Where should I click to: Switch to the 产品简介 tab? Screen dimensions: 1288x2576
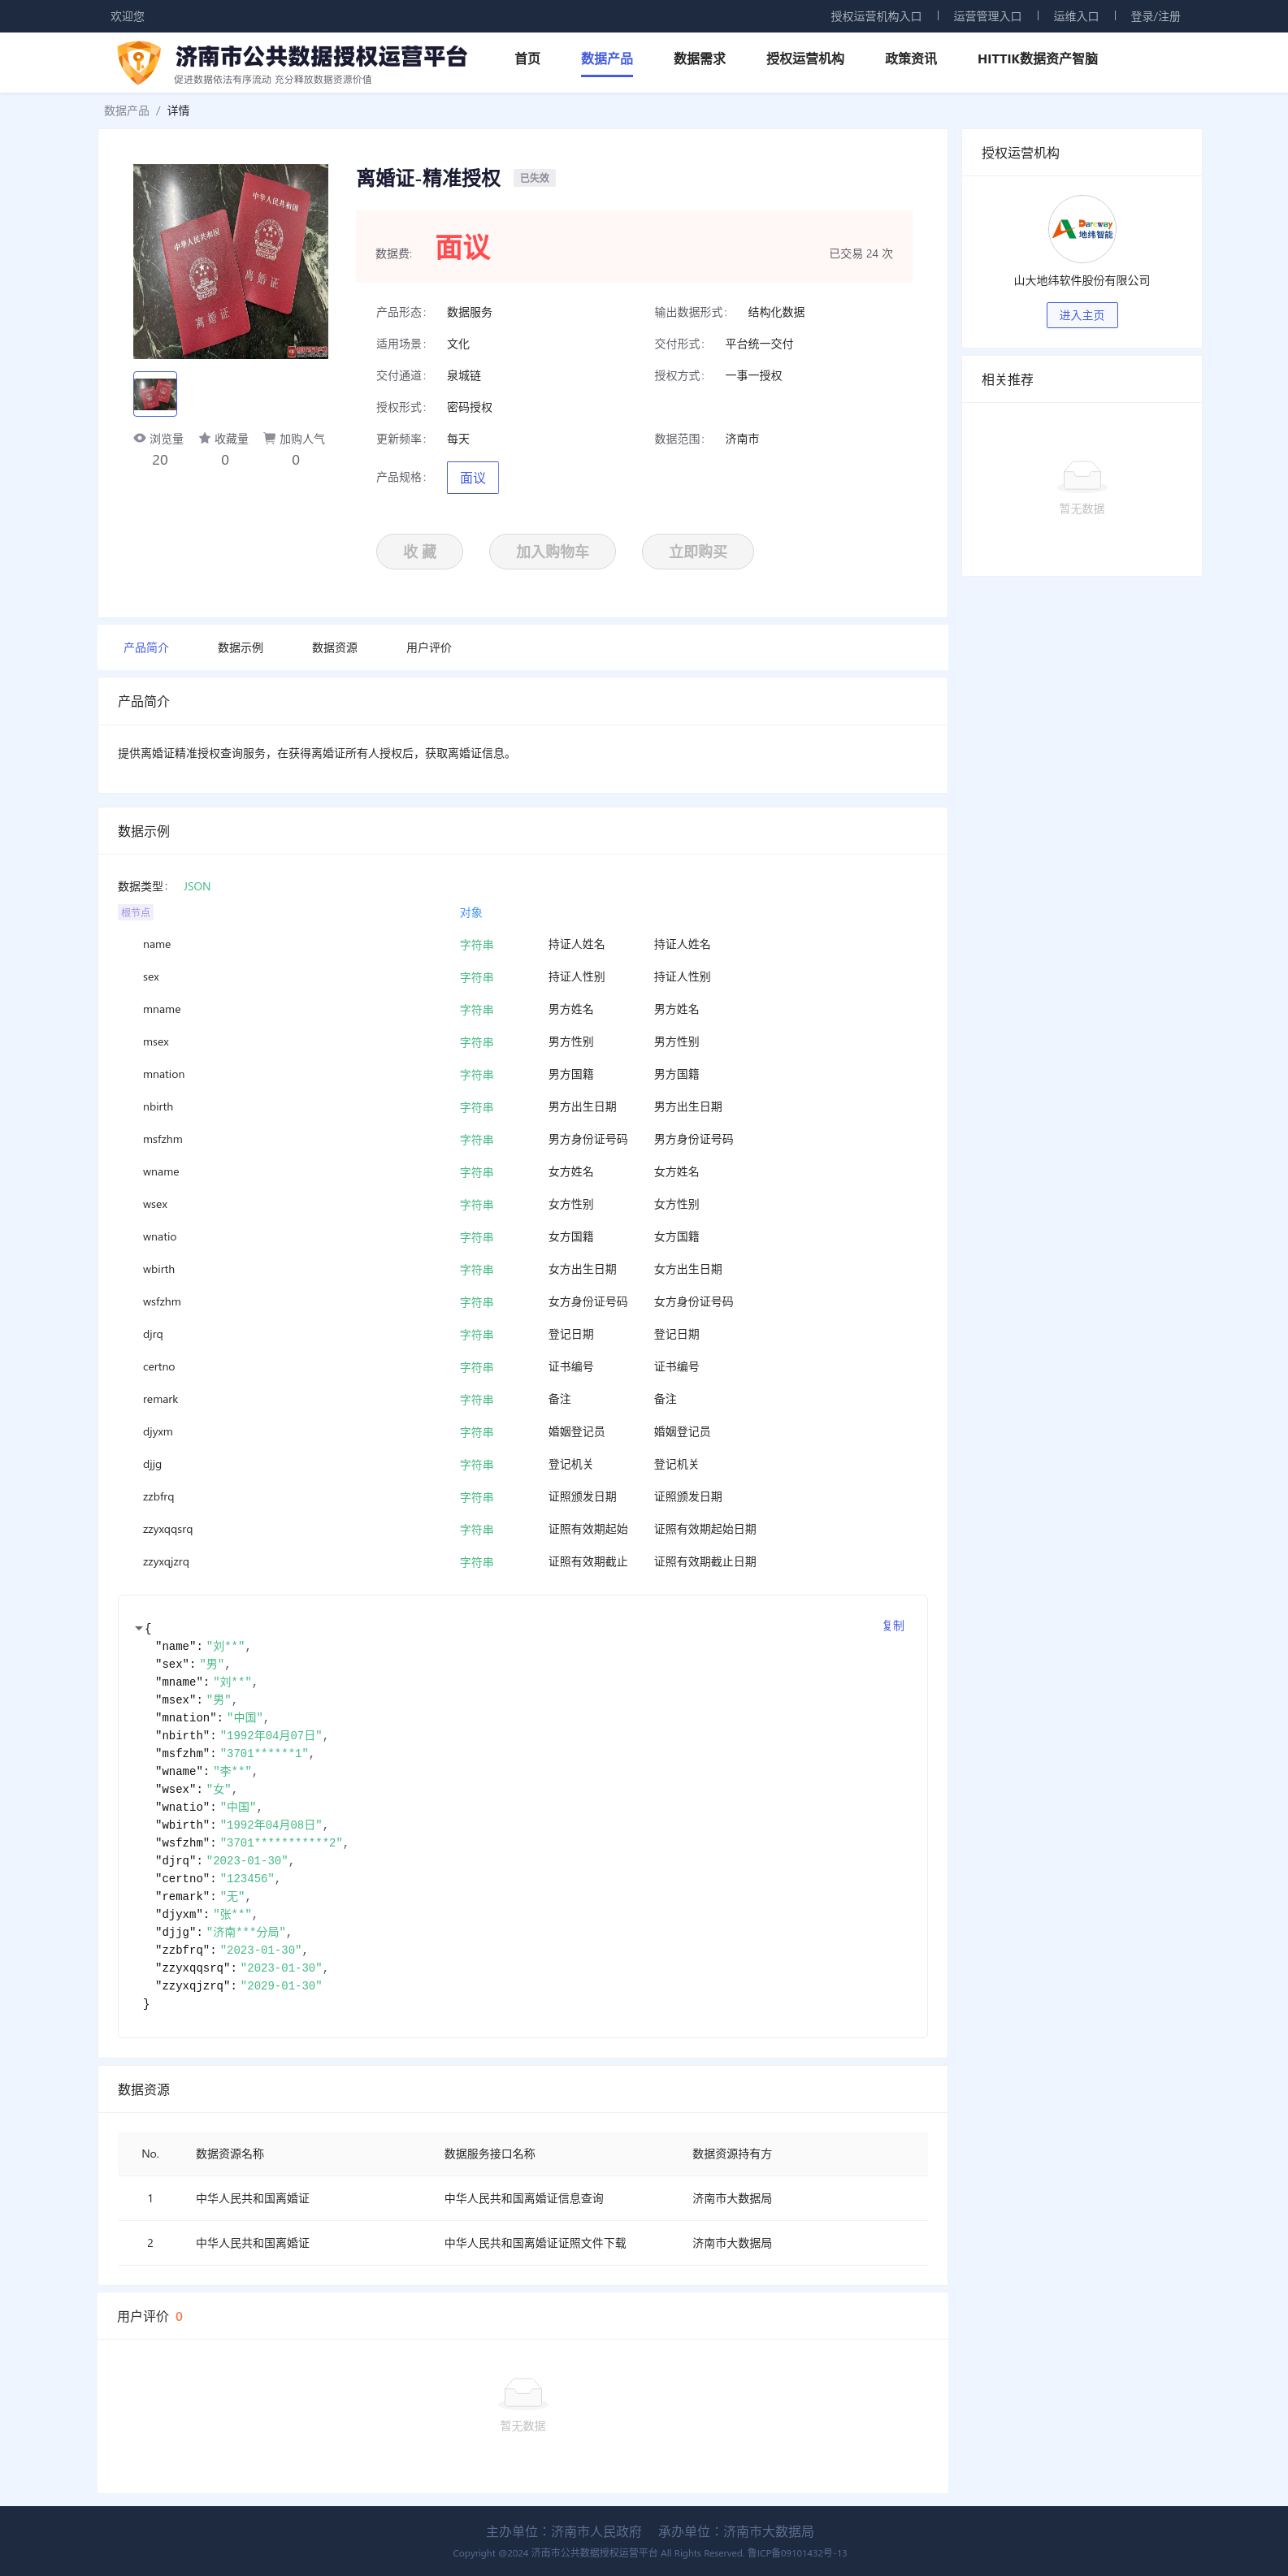[x=146, y=648]
